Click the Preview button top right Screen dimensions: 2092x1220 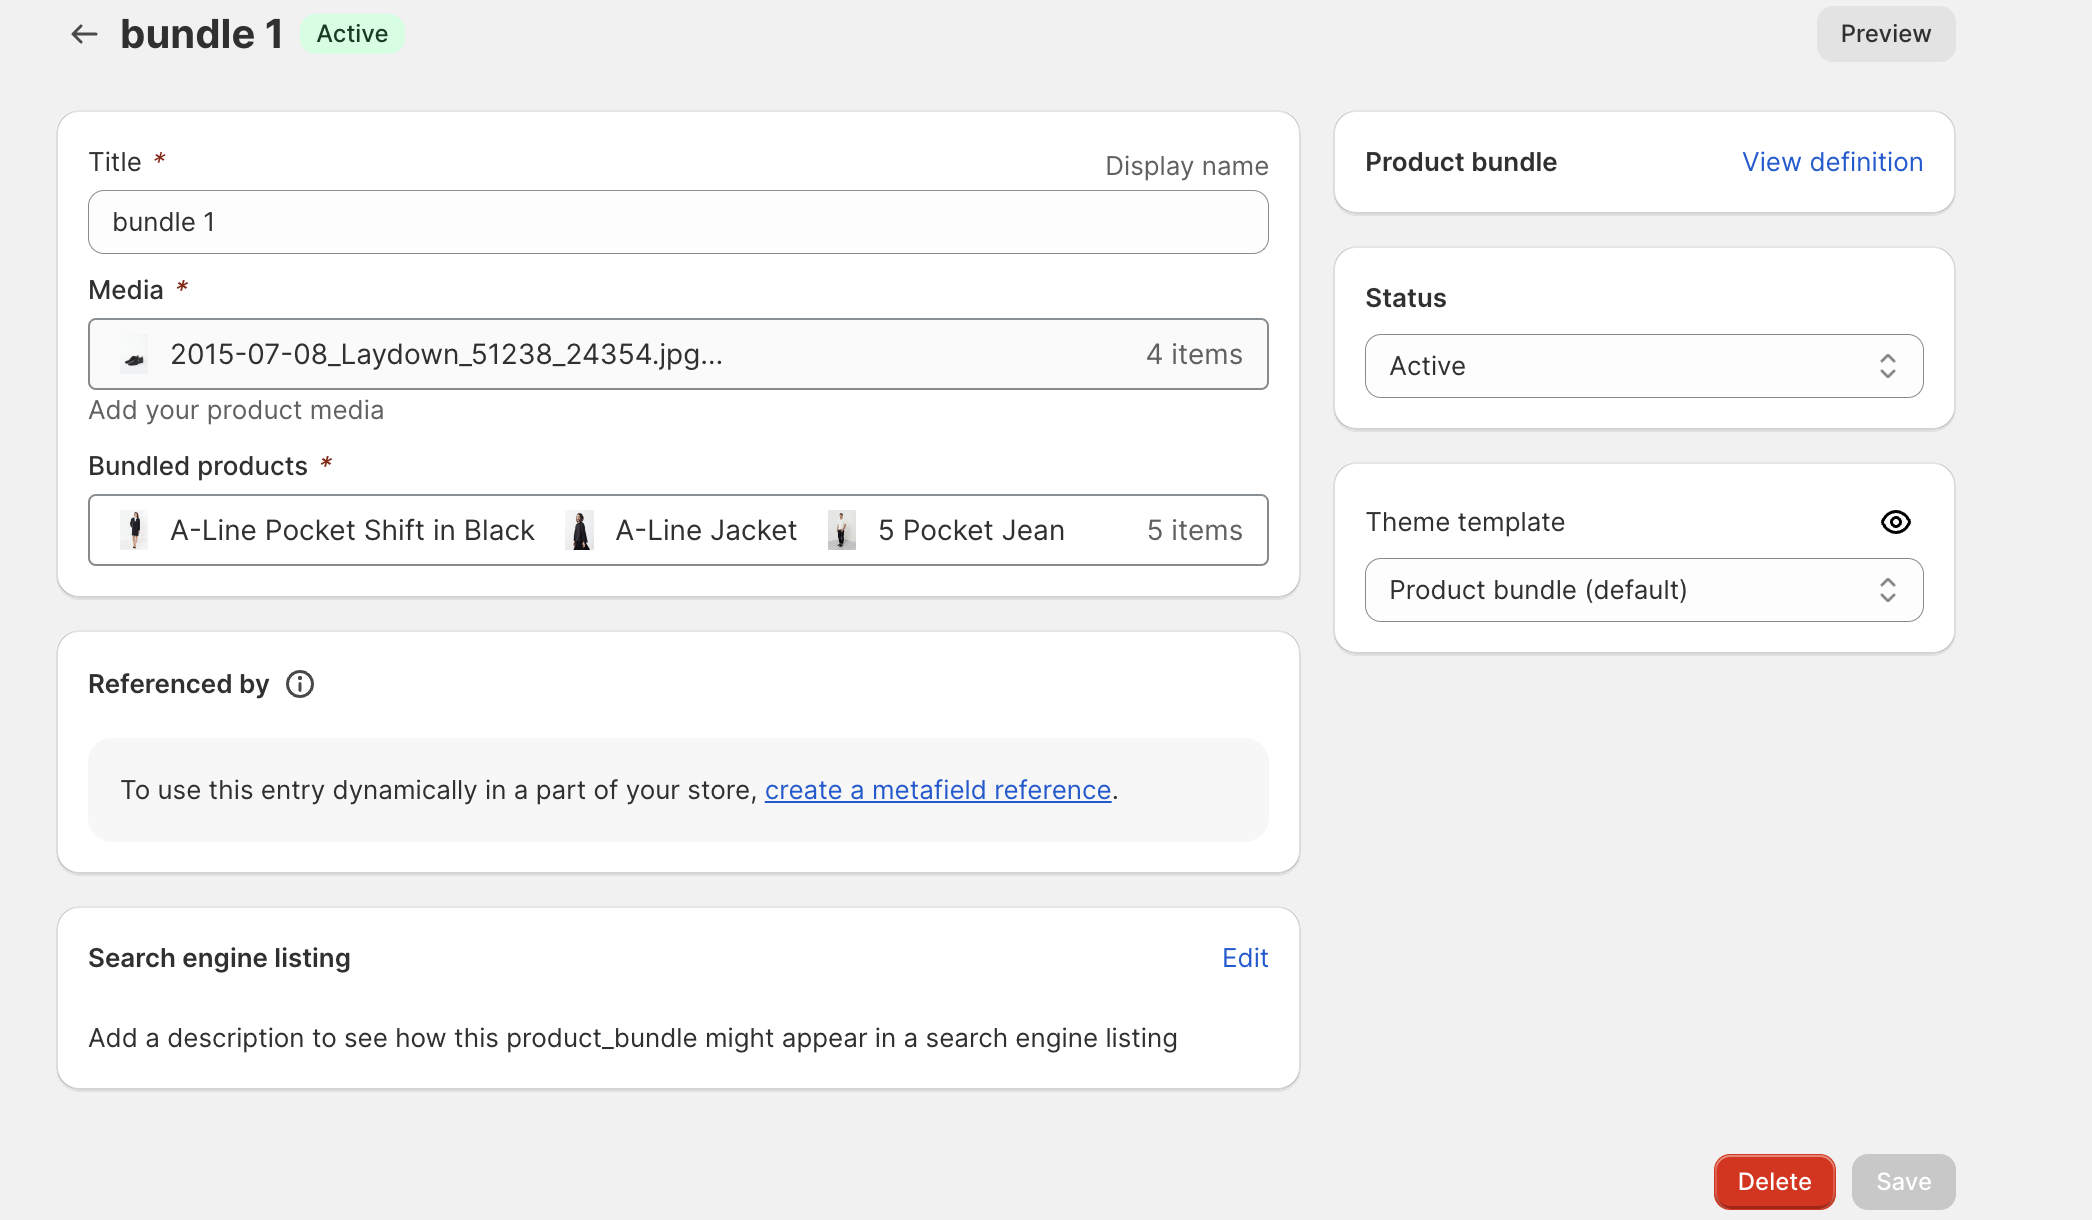(x=1884, y=32)
